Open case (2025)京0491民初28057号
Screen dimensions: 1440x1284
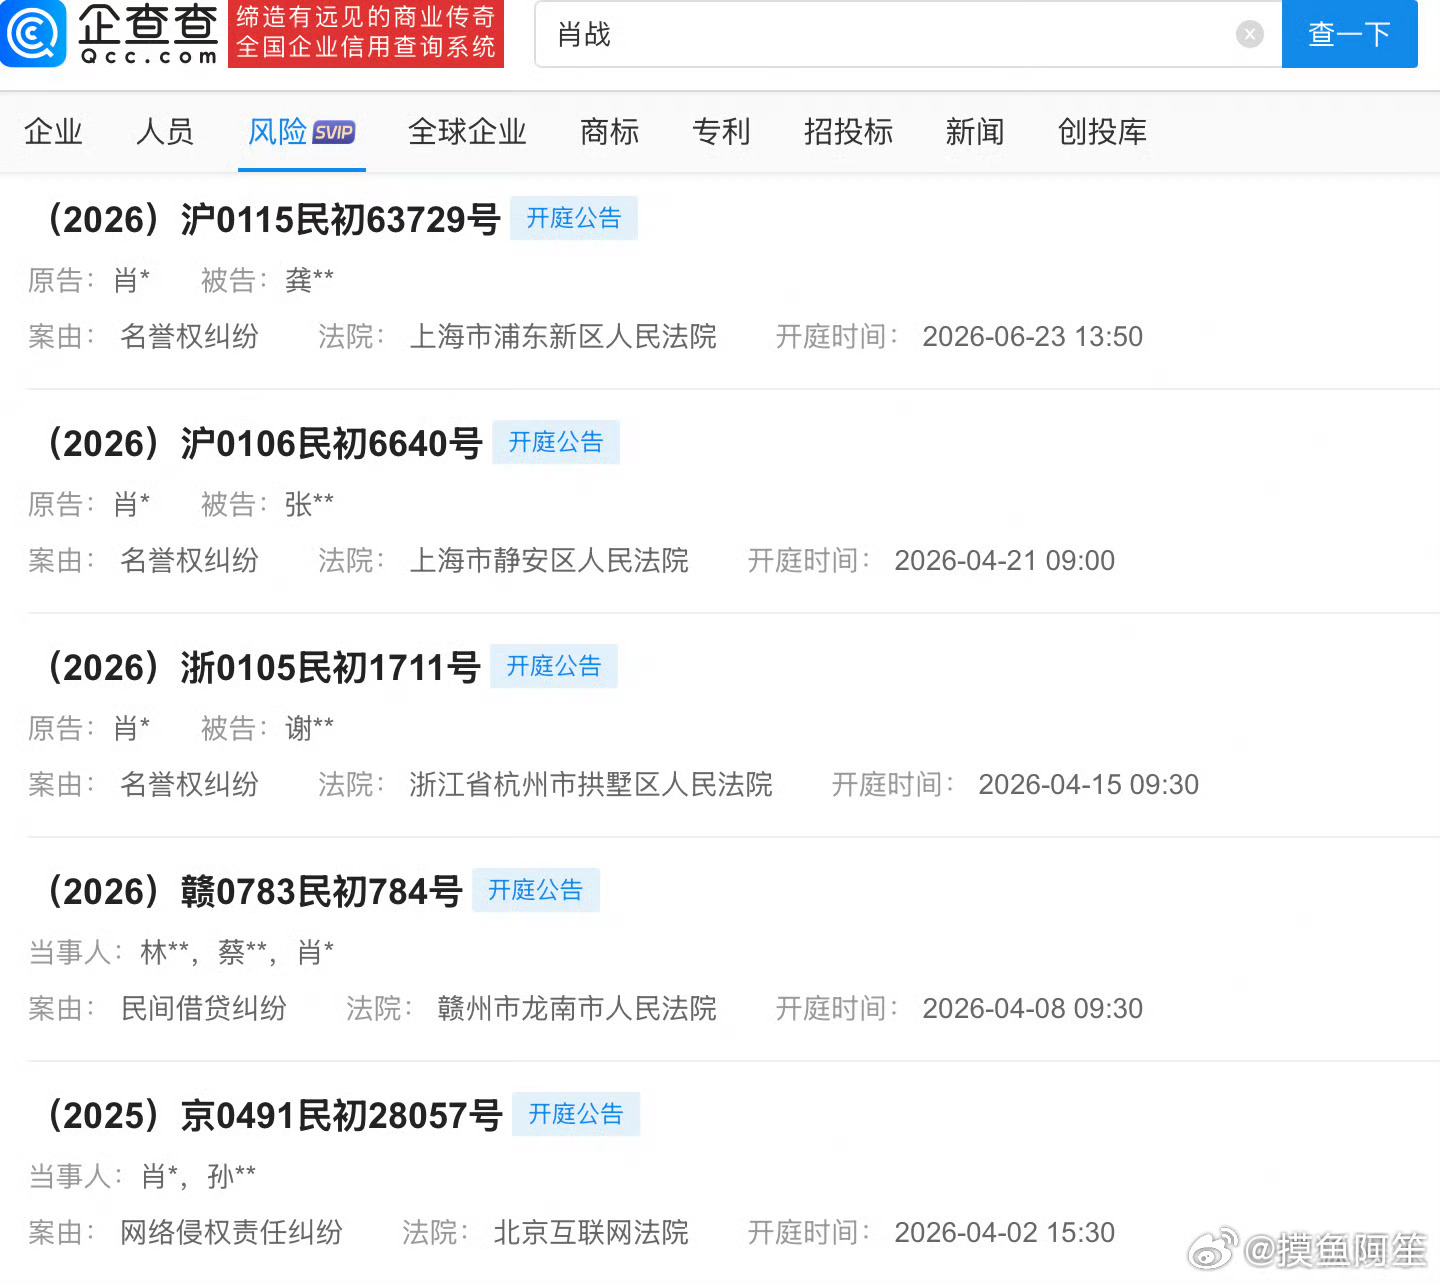(x=274, y=1115)
